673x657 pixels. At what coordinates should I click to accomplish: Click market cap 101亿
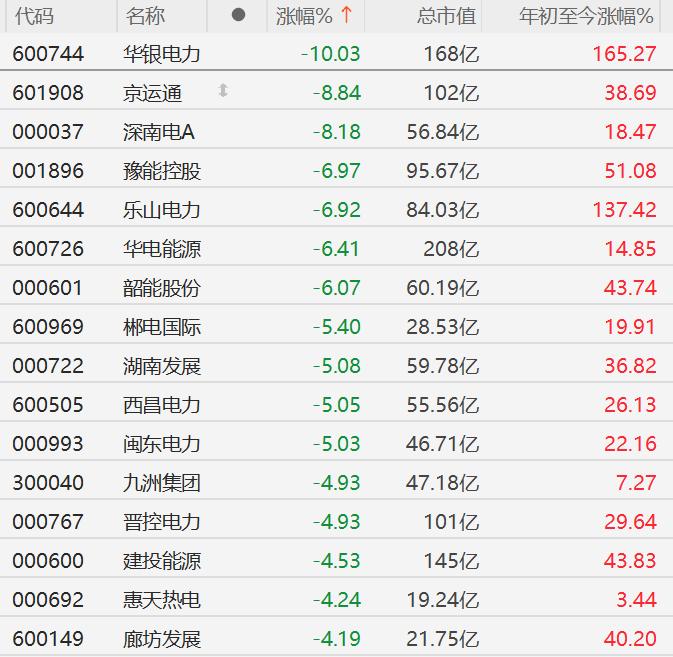point(451,522)
